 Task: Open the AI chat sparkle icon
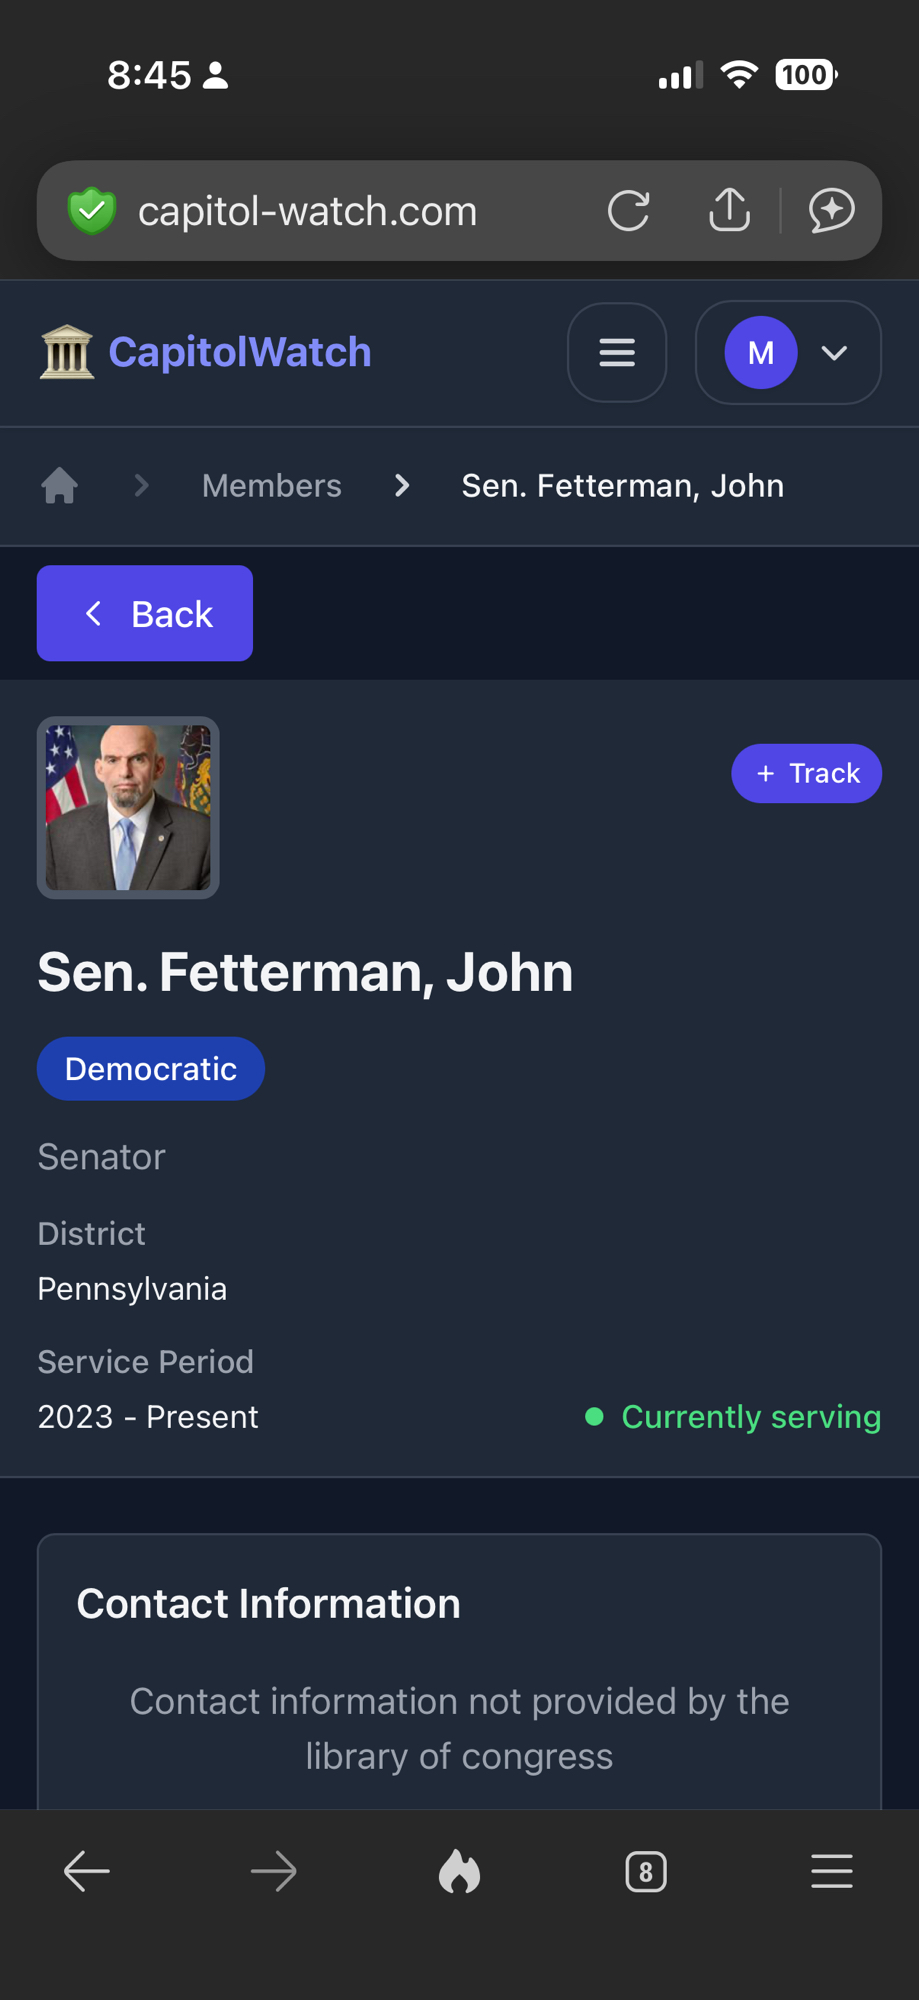coord(831,210)
